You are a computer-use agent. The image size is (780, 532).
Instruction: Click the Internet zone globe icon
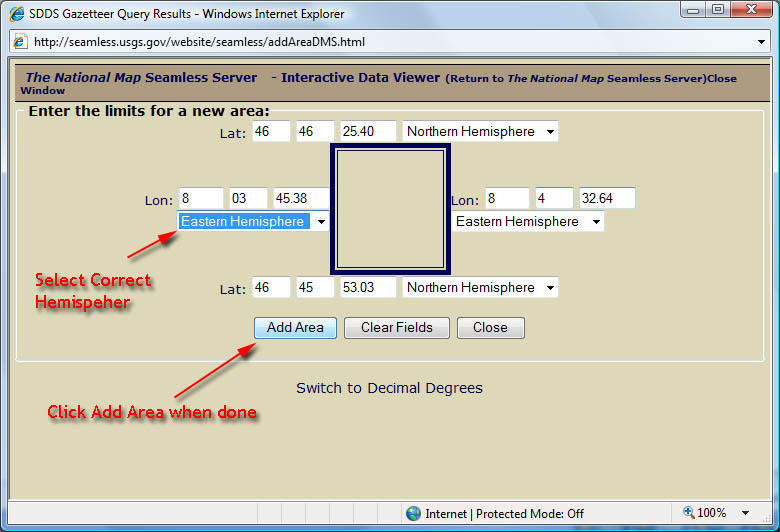click(413, 513)
